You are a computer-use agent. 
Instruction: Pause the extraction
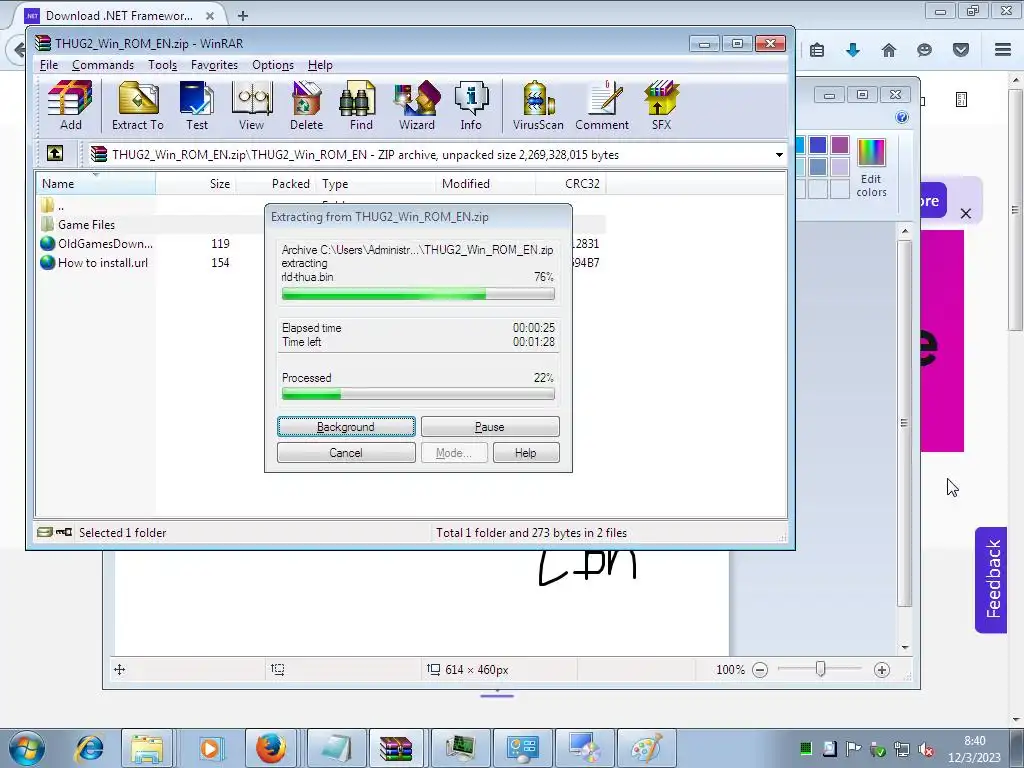pyautogui.click(x=490, y=426)
